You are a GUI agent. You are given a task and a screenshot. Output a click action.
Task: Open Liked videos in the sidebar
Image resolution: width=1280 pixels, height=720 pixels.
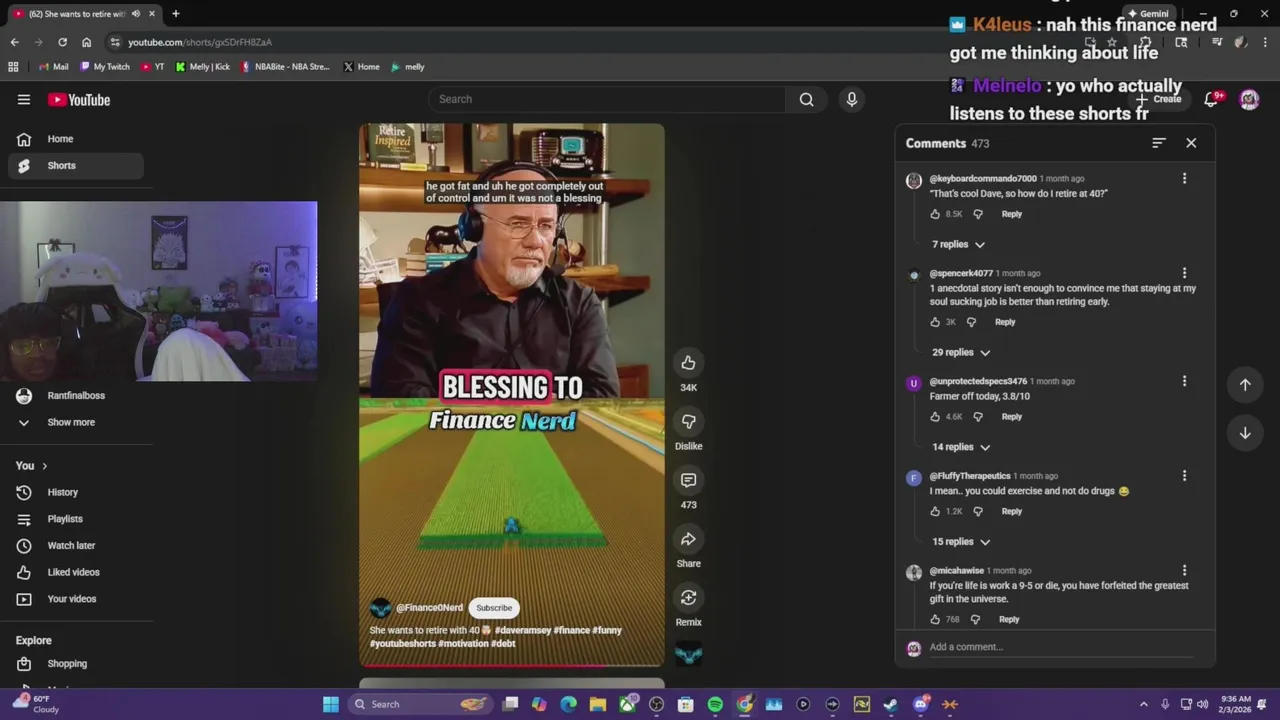point(76,572)
